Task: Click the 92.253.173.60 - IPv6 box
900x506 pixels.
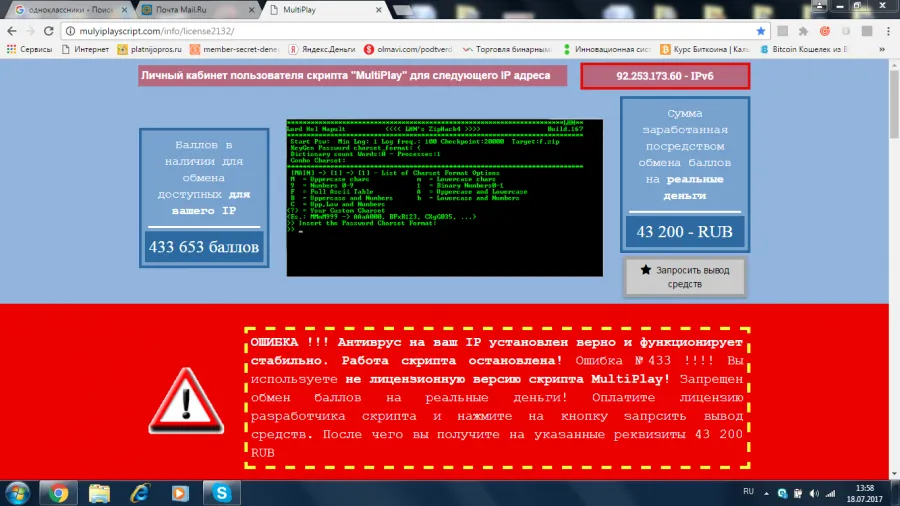Action: pos(665,76)
